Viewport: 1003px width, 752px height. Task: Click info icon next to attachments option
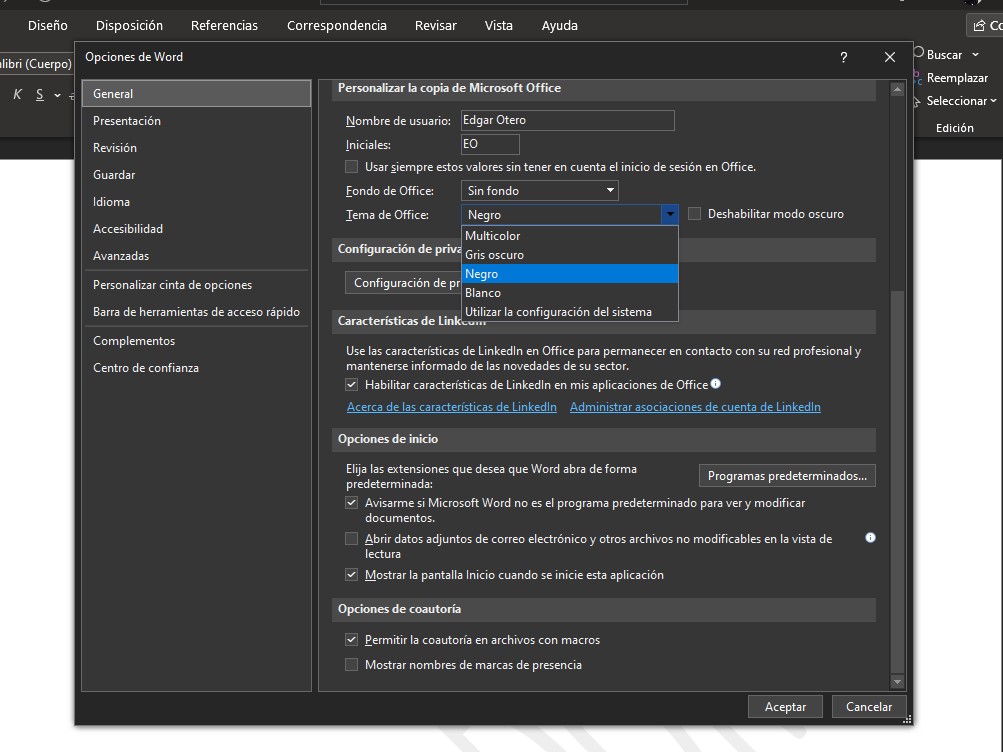[x=870, y=538]
